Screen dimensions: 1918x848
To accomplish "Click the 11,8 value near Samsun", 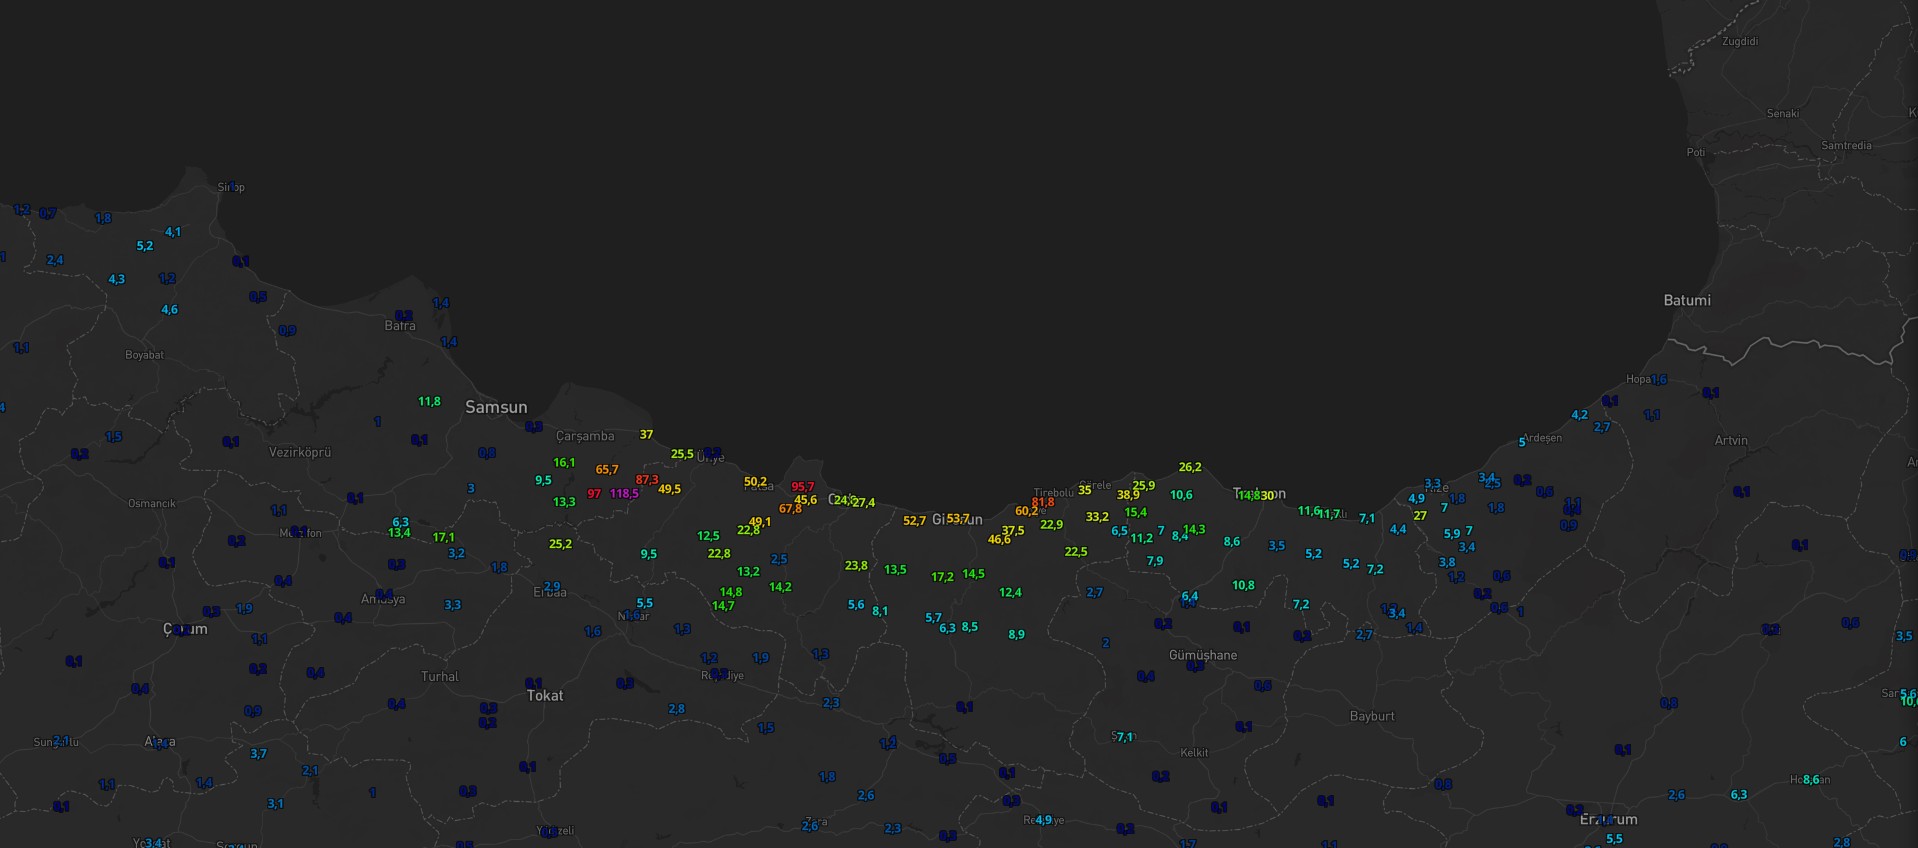I will pos(429,402).
